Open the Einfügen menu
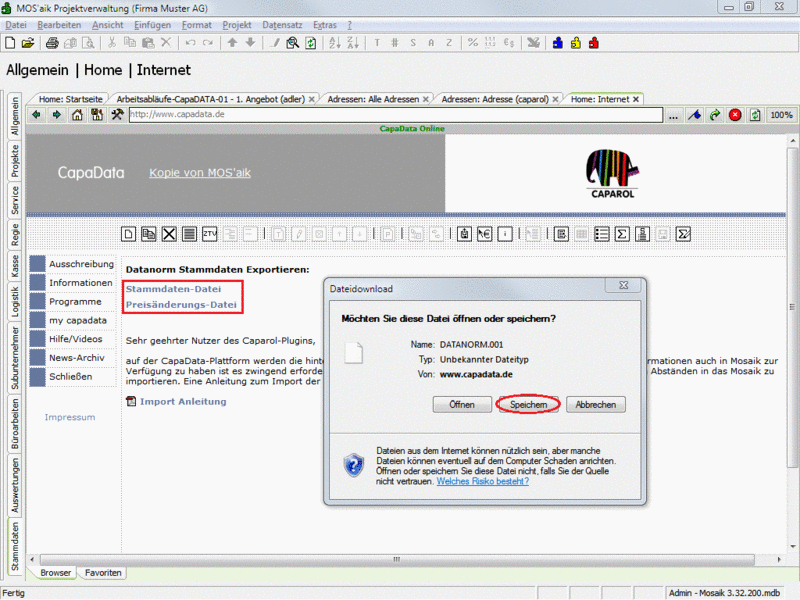Screen dimensions: 800x600 (153, 25)
